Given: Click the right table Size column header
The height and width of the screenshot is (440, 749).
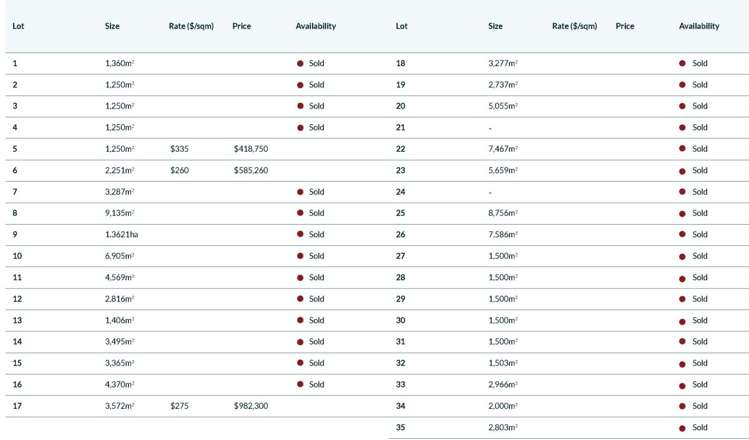Looking at the screenshot, I should pos(495,26).
